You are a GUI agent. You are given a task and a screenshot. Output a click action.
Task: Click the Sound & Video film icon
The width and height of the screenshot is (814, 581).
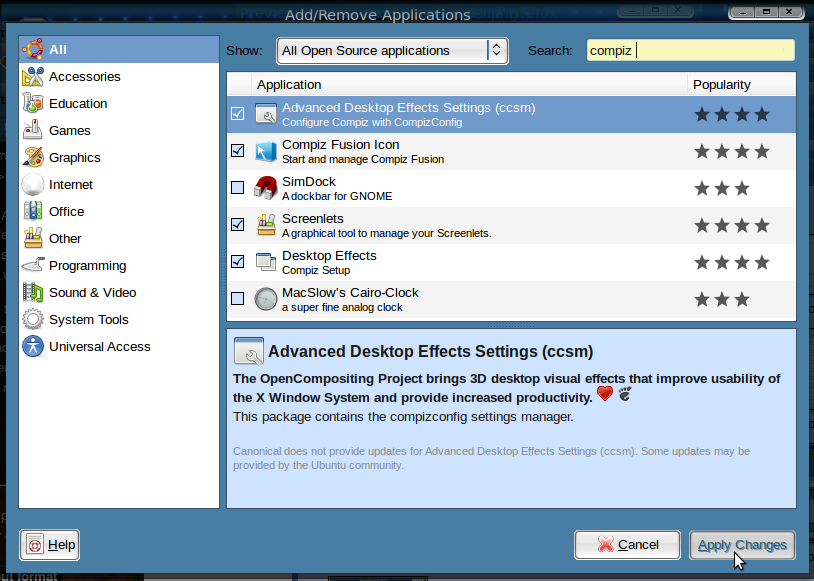[33, 292]
